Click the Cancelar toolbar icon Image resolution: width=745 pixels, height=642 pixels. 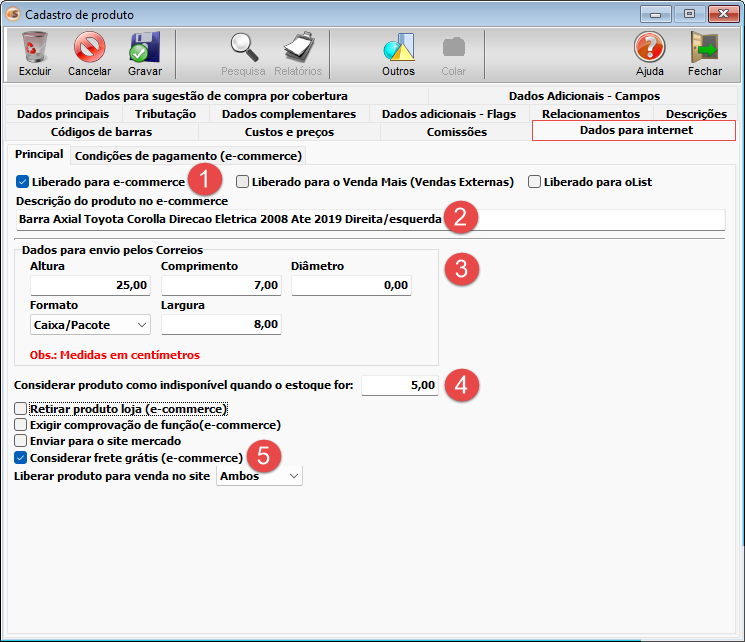pyautogui.click(x=89, y=47)
